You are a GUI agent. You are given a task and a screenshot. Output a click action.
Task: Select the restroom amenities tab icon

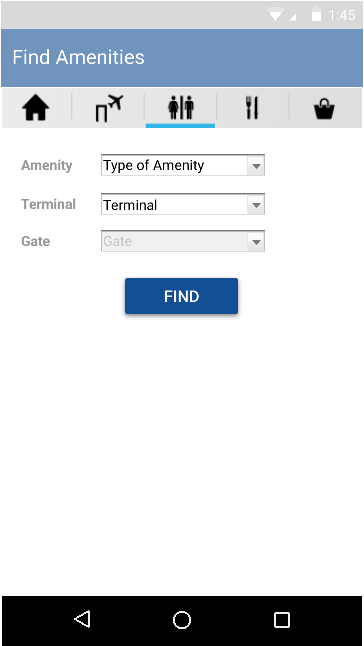[x=180, y=108]
